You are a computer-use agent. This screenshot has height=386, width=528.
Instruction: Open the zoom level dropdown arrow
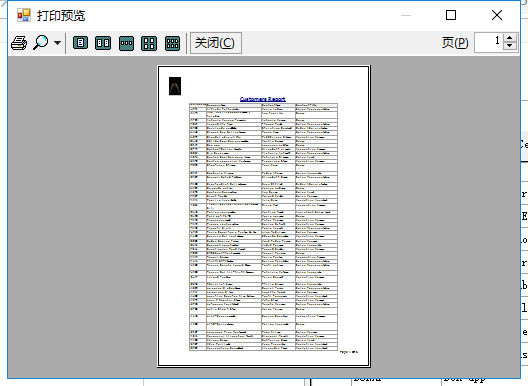tap(58, 43)
